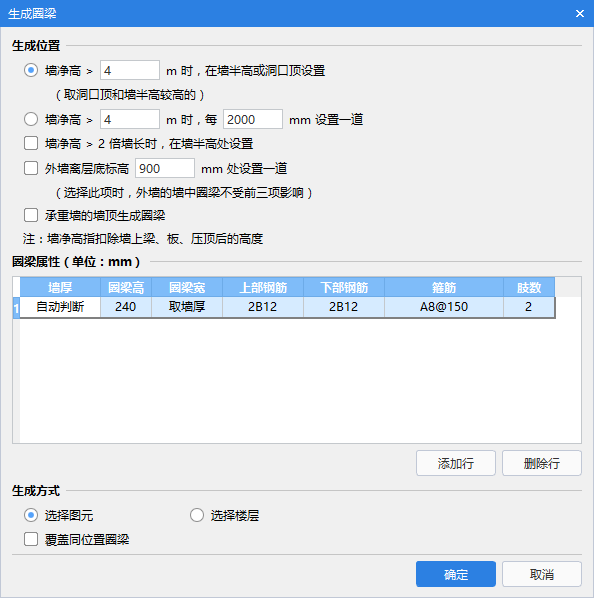
Task: Tick the 外墙离层底标高 checkbox
Action: [31, 168]
